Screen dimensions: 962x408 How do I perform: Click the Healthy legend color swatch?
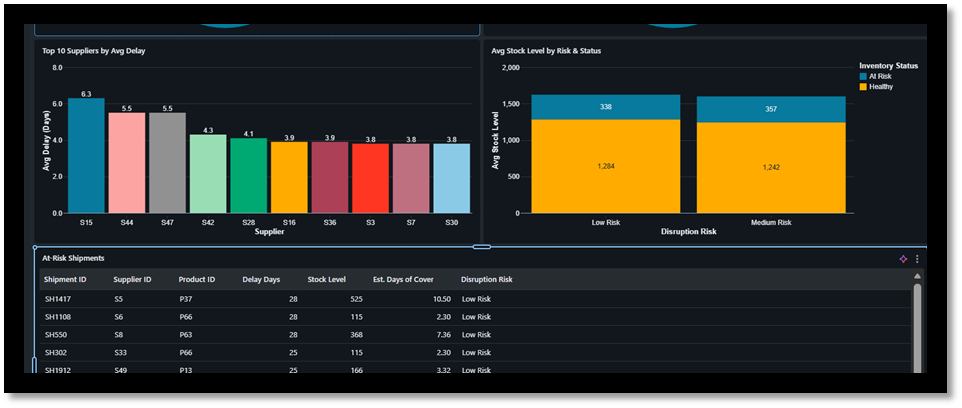[x=863, y=87]
